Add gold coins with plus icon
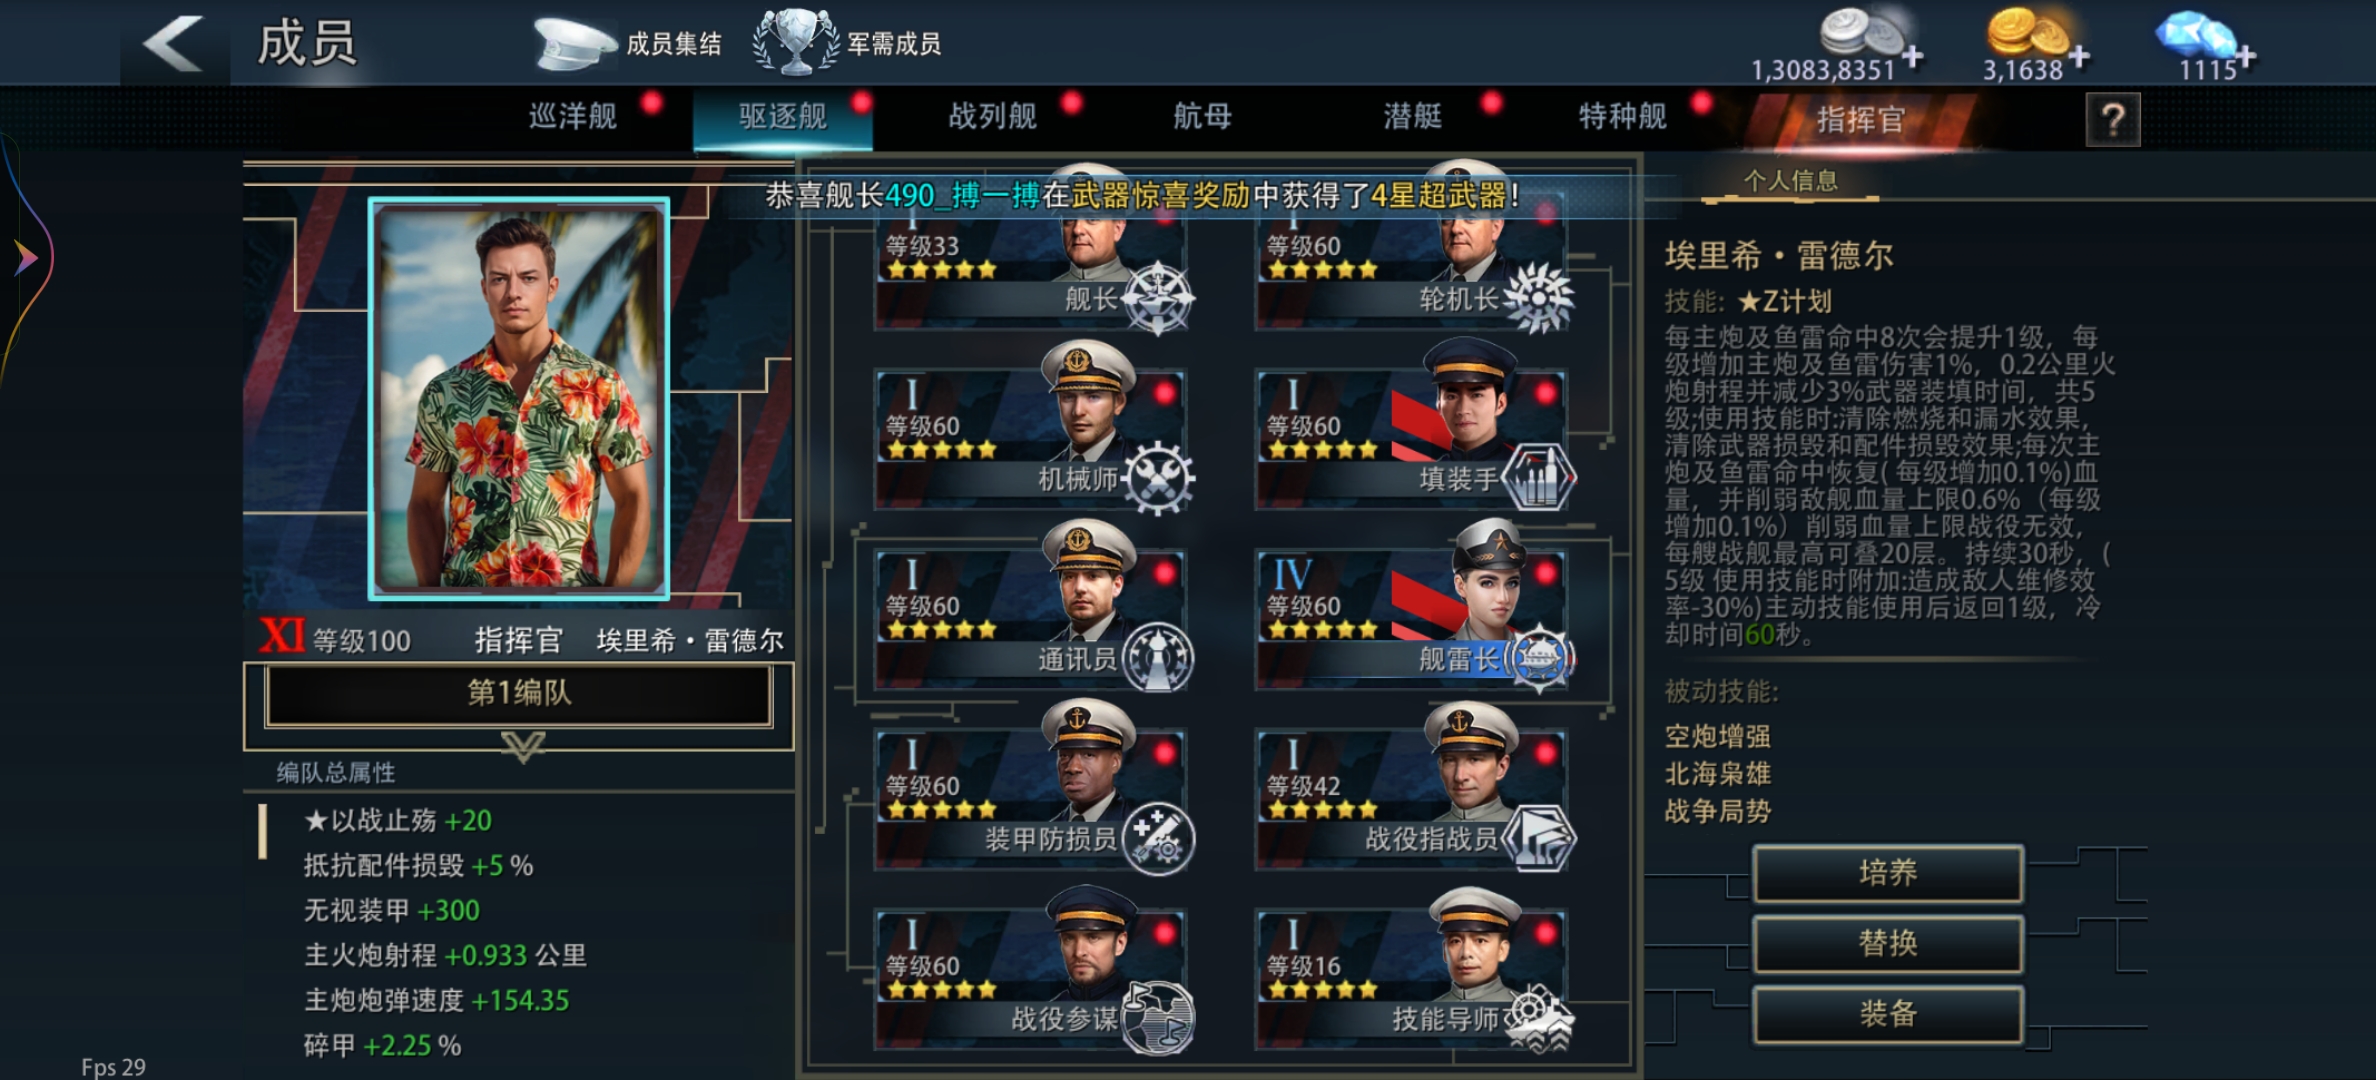 [2078, 57]
